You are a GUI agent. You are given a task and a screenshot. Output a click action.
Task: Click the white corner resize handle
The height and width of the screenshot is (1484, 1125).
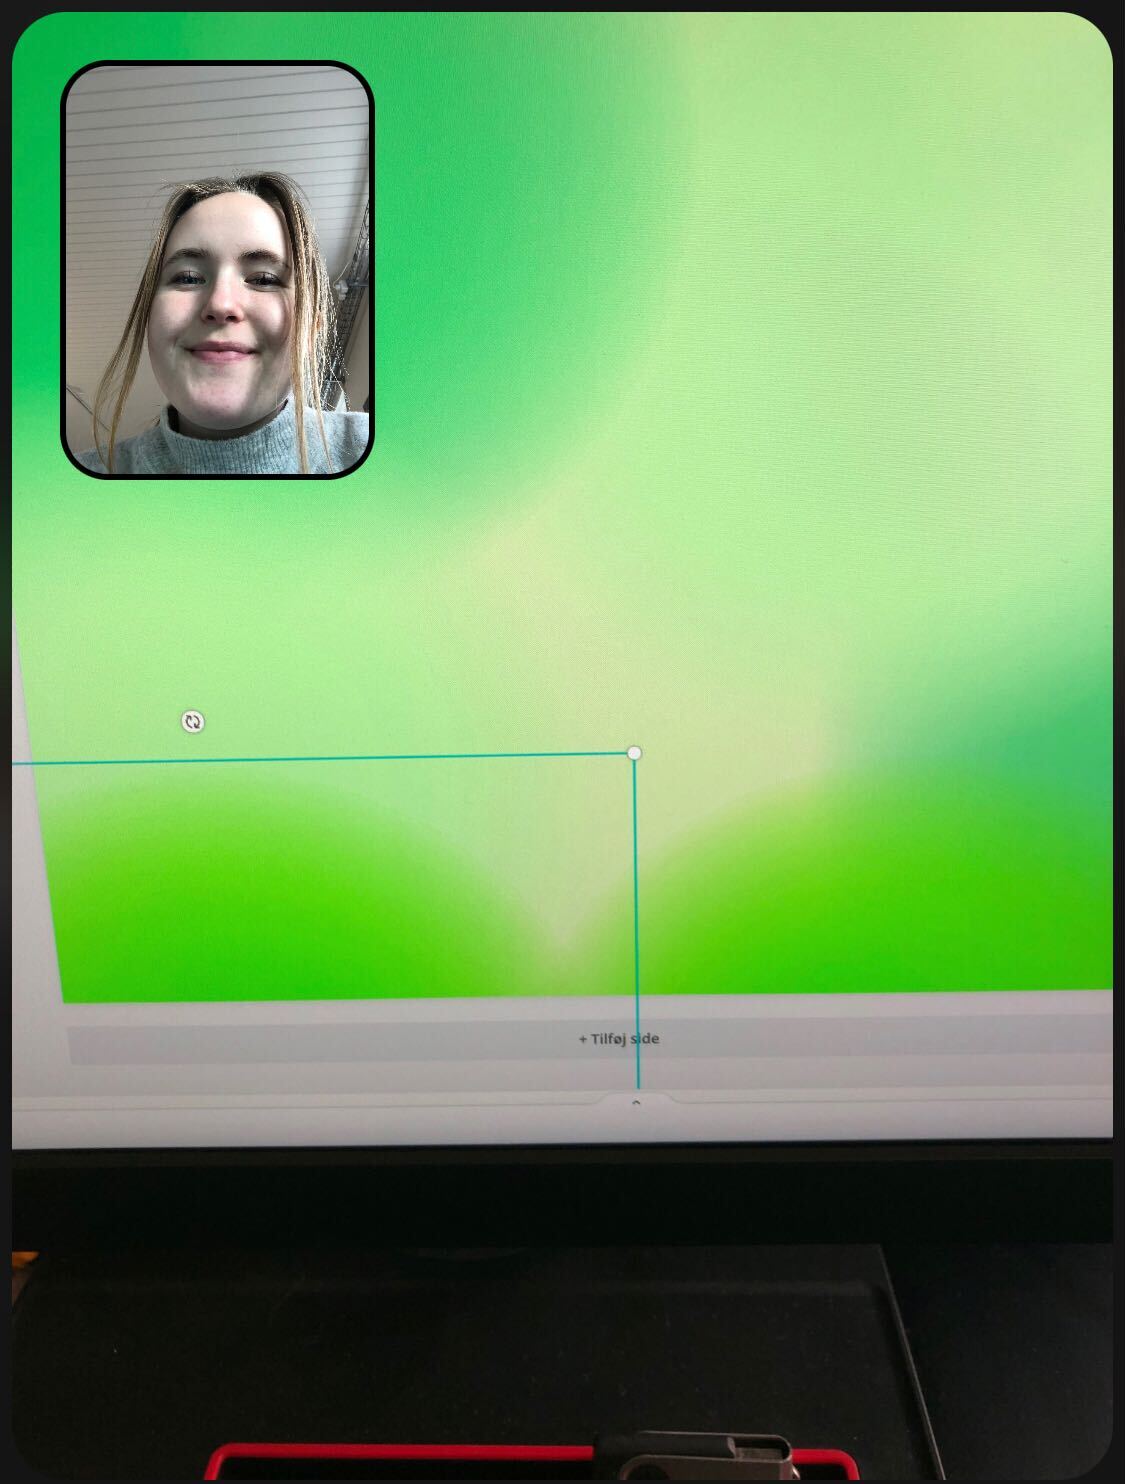click(634, 752)
